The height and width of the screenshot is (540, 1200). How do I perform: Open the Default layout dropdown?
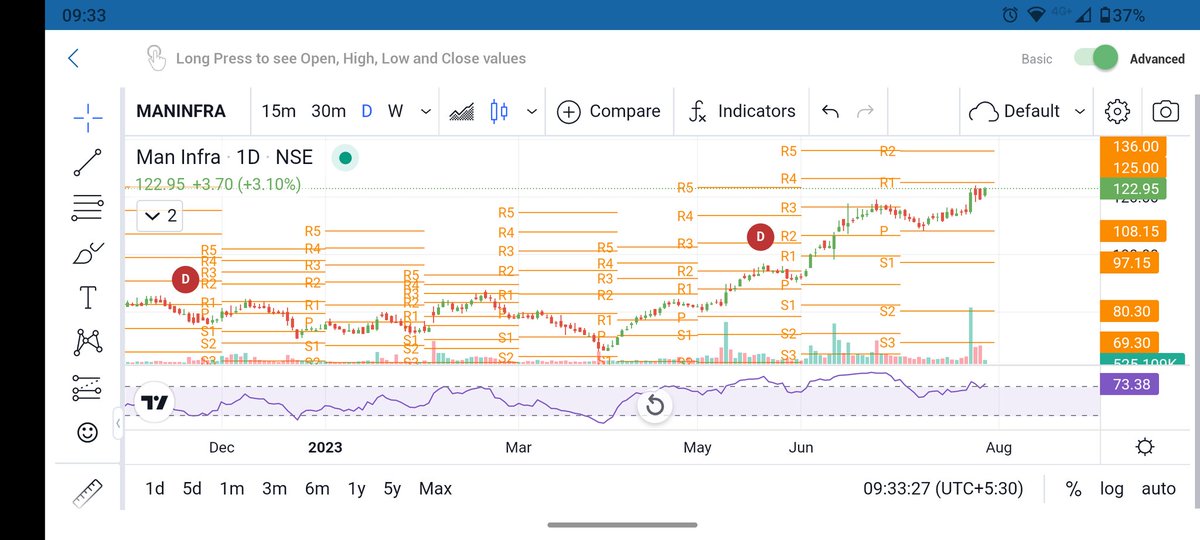1029,111
